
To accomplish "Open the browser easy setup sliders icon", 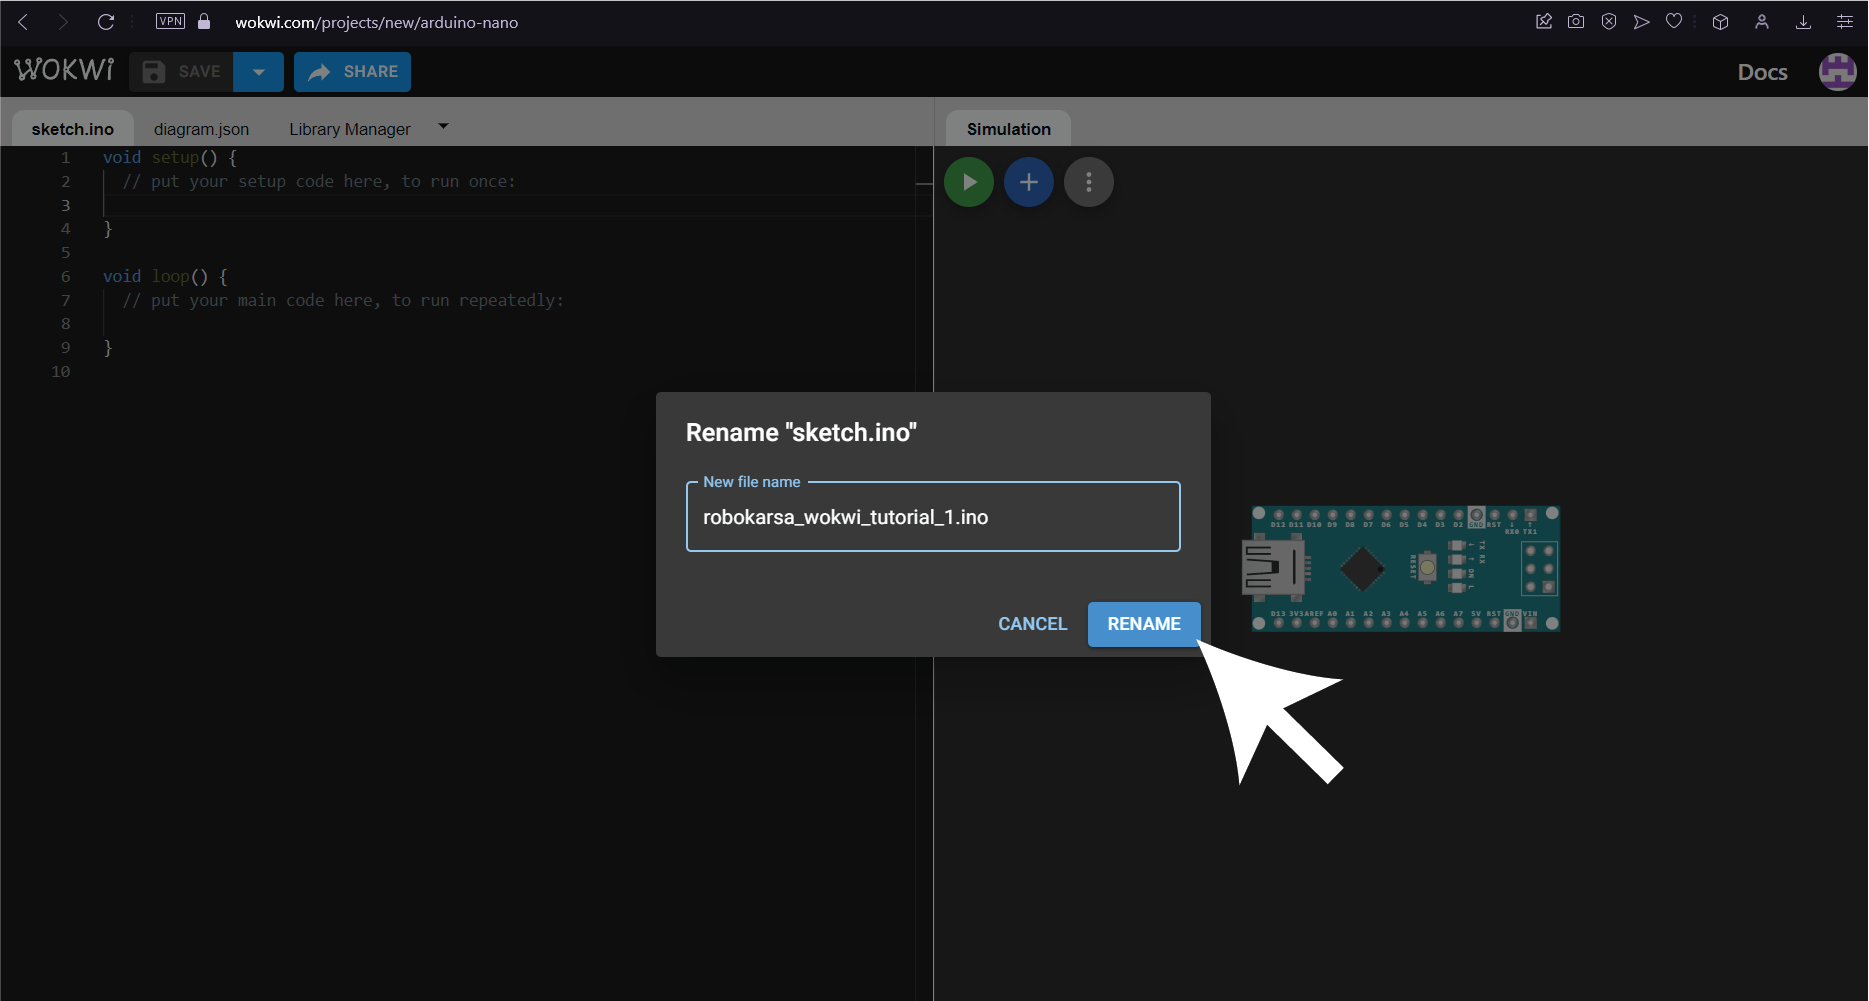I will click(1845, 21).
